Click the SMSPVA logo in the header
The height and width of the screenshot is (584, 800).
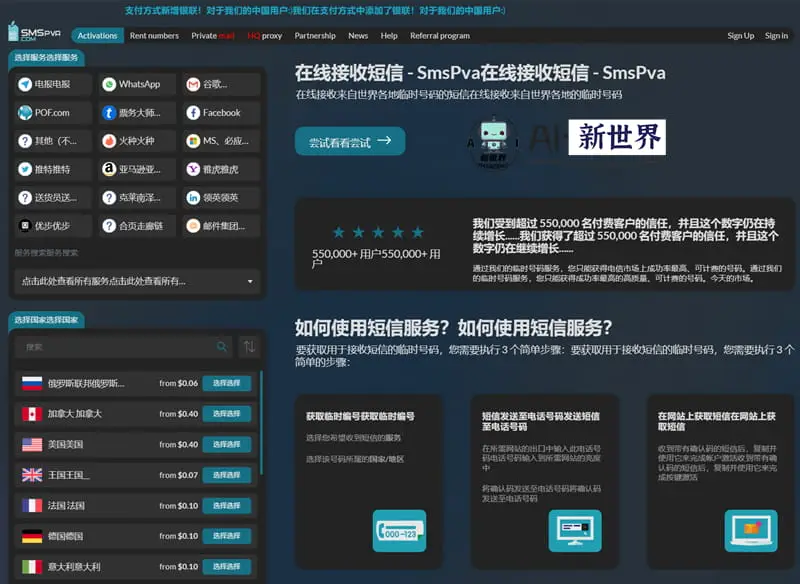(34, 32)
